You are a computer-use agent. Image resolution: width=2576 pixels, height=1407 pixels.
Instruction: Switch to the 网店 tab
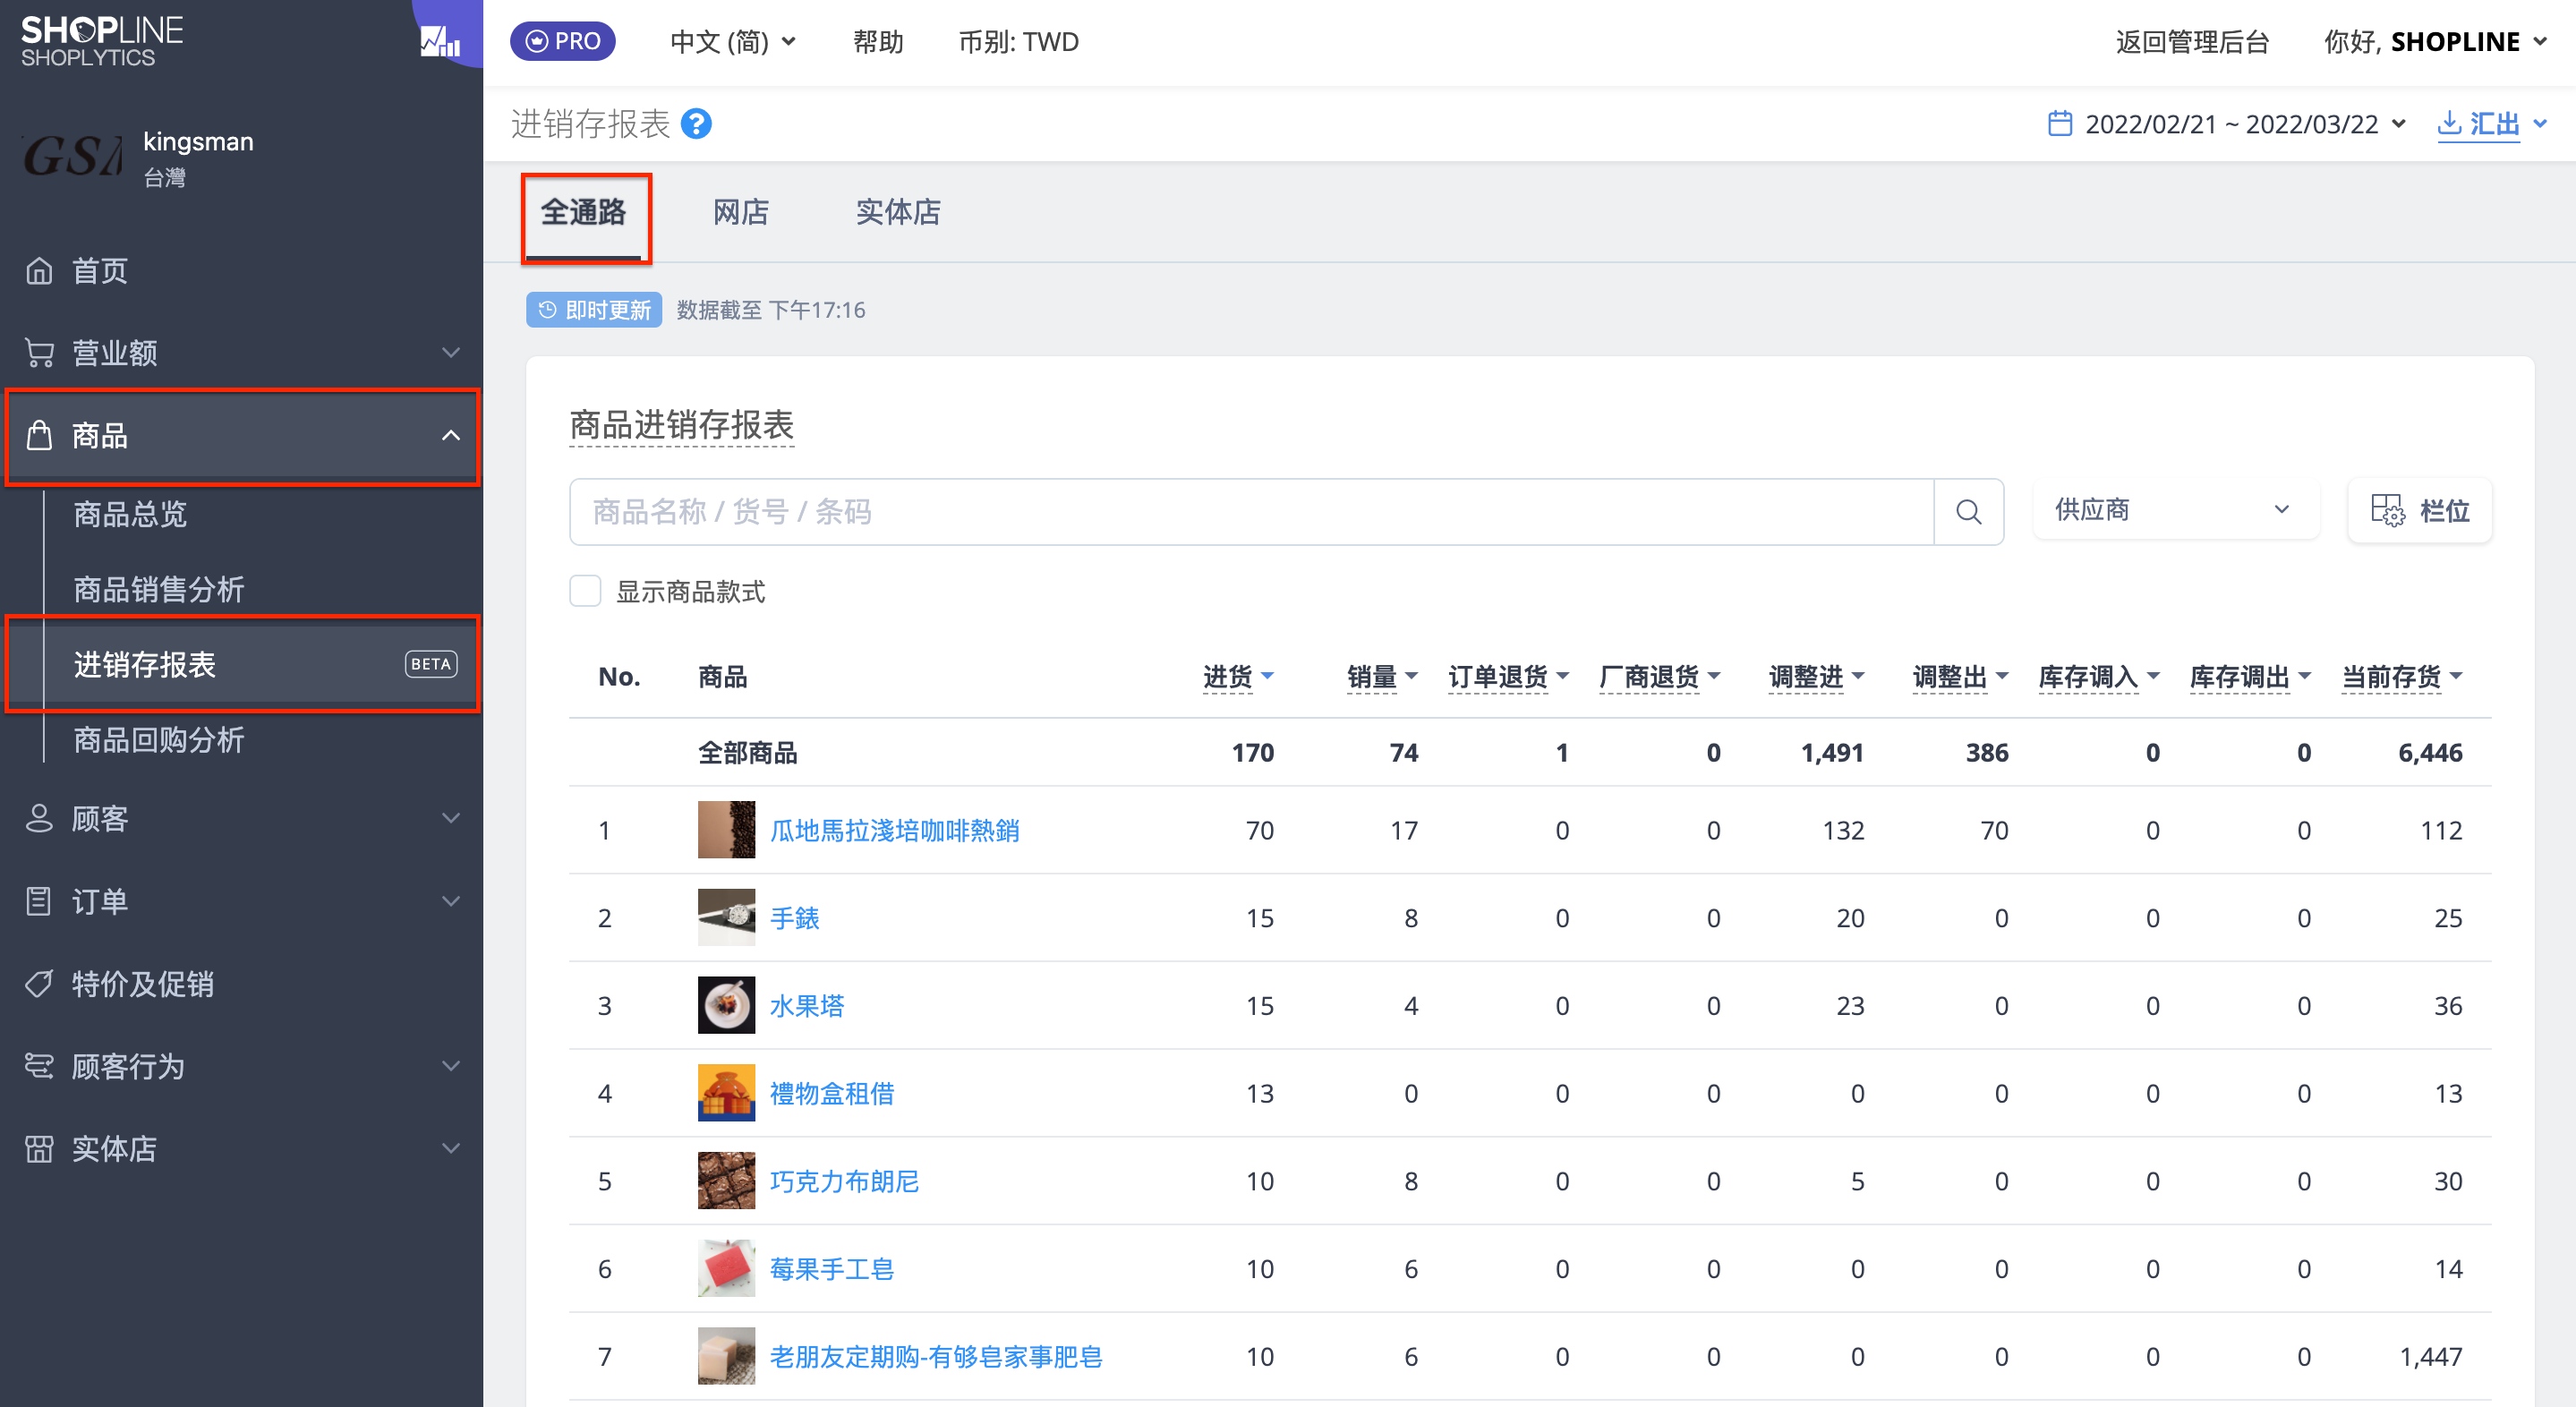coord(741,212)
